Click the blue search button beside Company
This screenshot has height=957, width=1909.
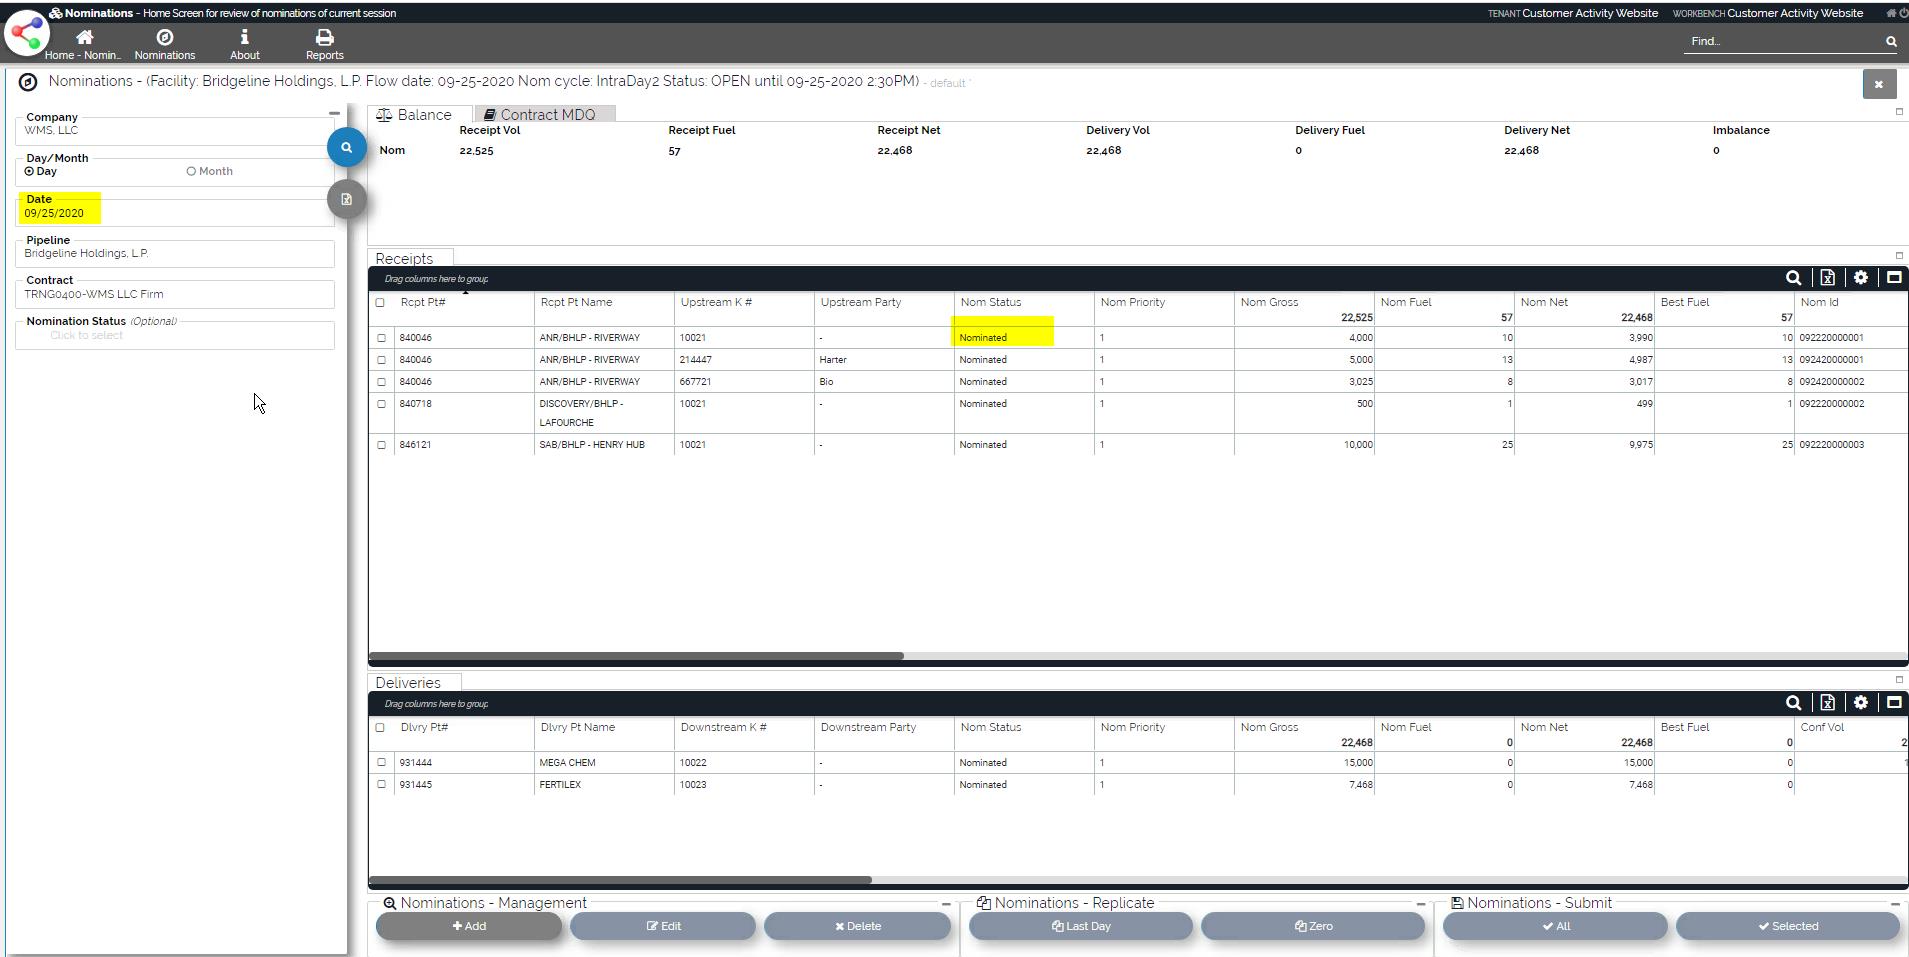click(346, 147)
